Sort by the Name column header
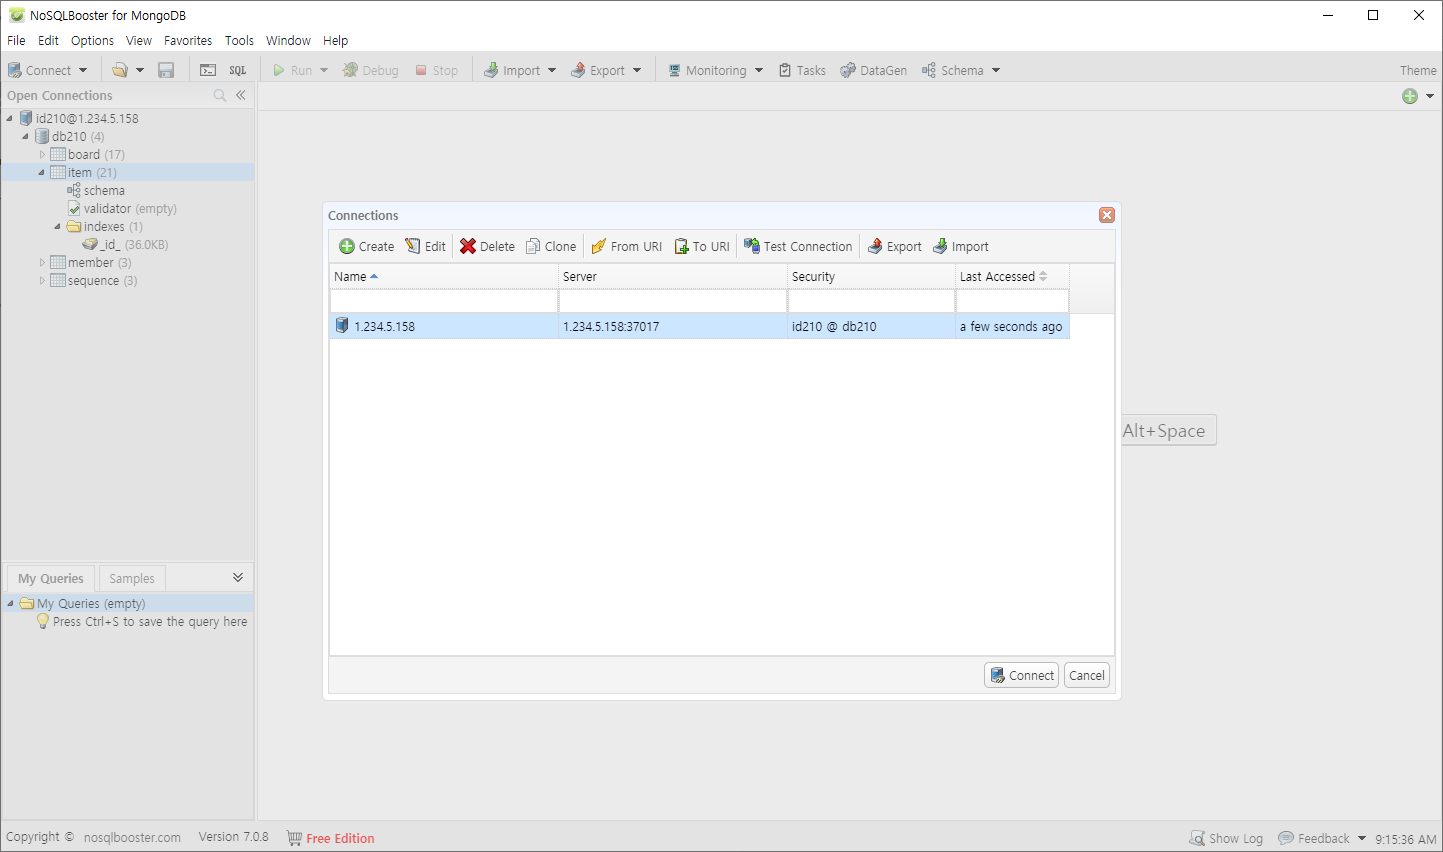 [444, 276]
